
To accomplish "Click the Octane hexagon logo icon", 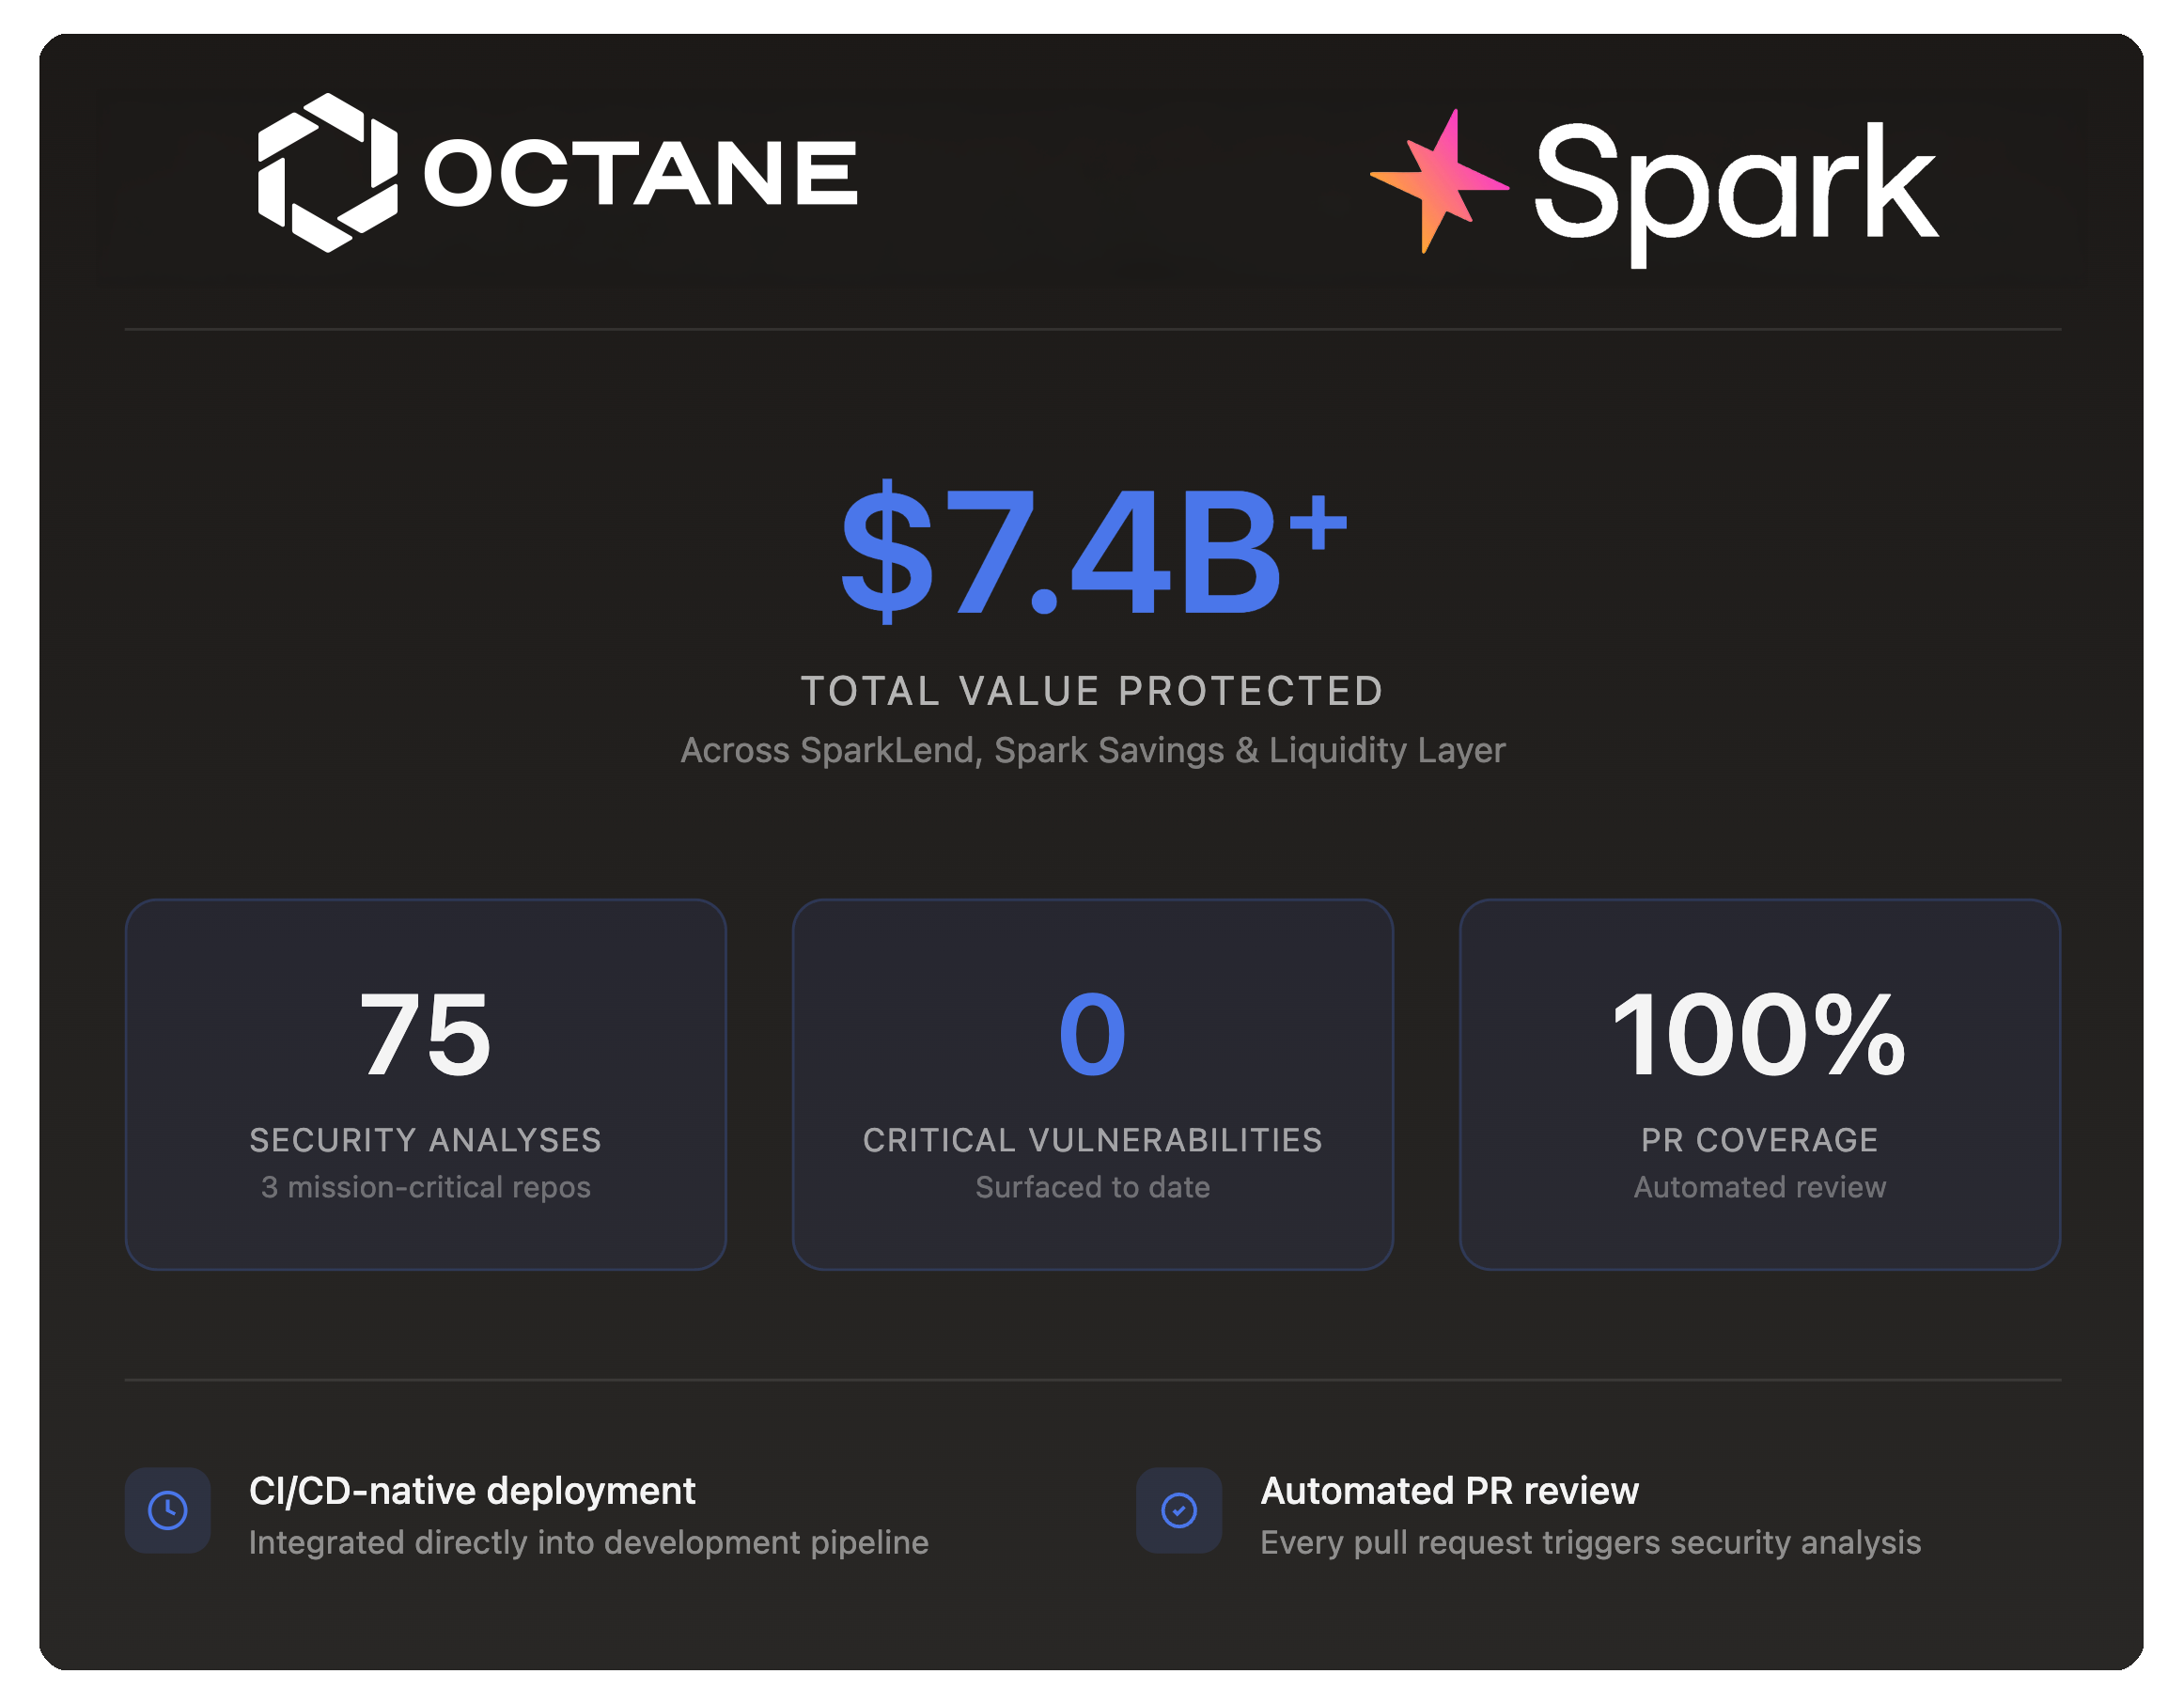I will click(x=327, y=172).
